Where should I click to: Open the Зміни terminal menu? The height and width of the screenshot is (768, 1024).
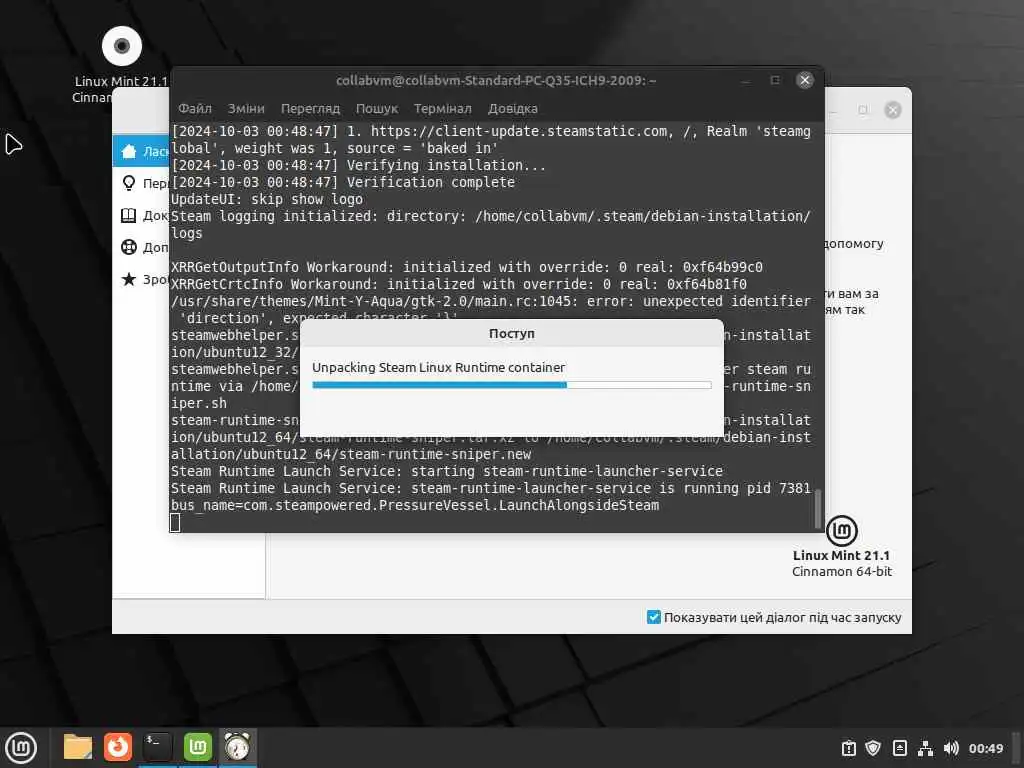[x=246, y=108]
